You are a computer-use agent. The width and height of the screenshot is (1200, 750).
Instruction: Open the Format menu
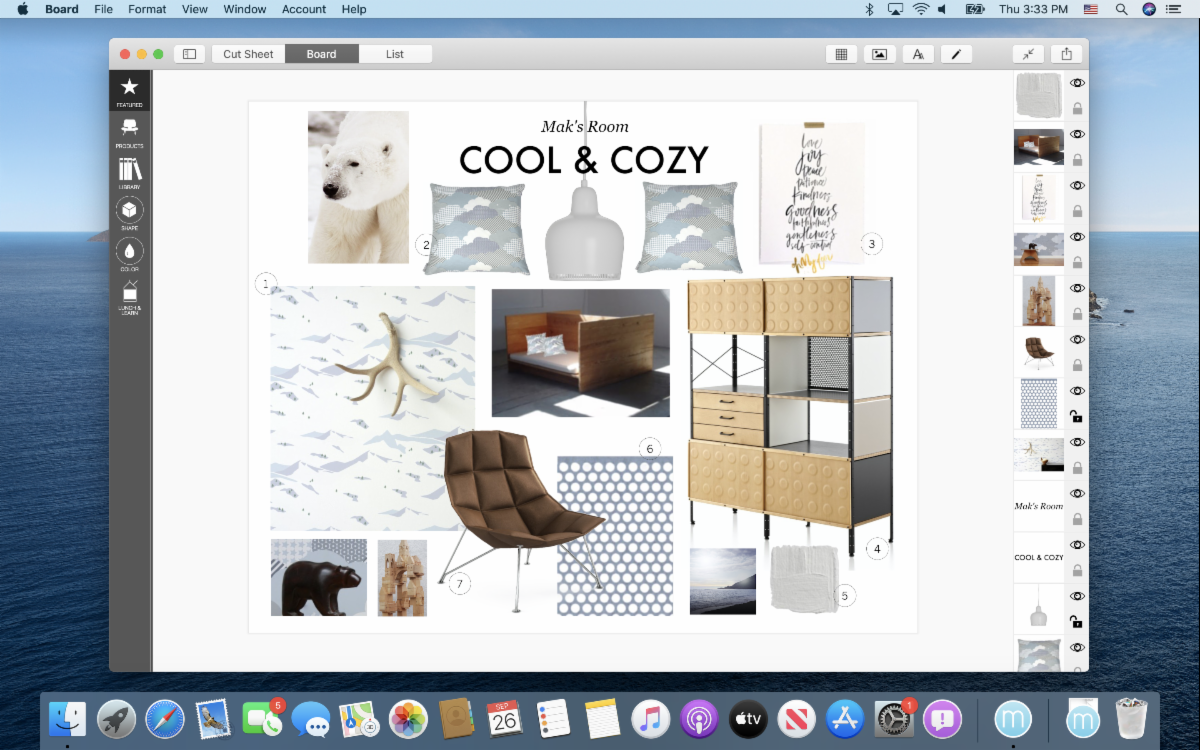pos(147,9)
